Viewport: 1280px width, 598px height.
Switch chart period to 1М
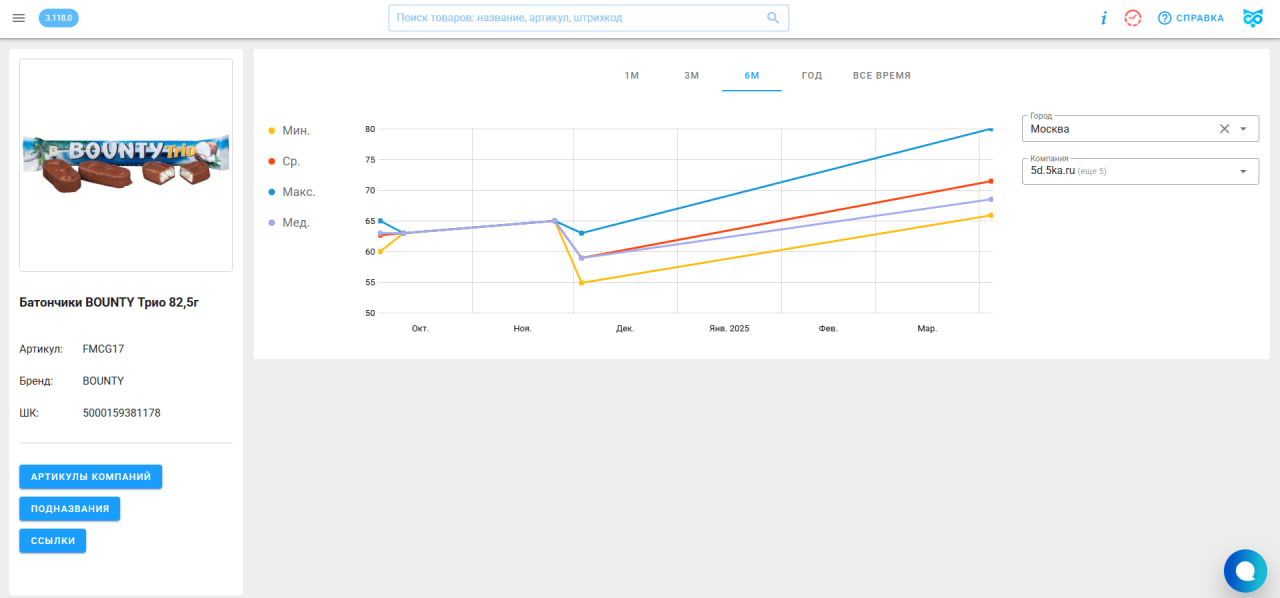pos(632,76)
